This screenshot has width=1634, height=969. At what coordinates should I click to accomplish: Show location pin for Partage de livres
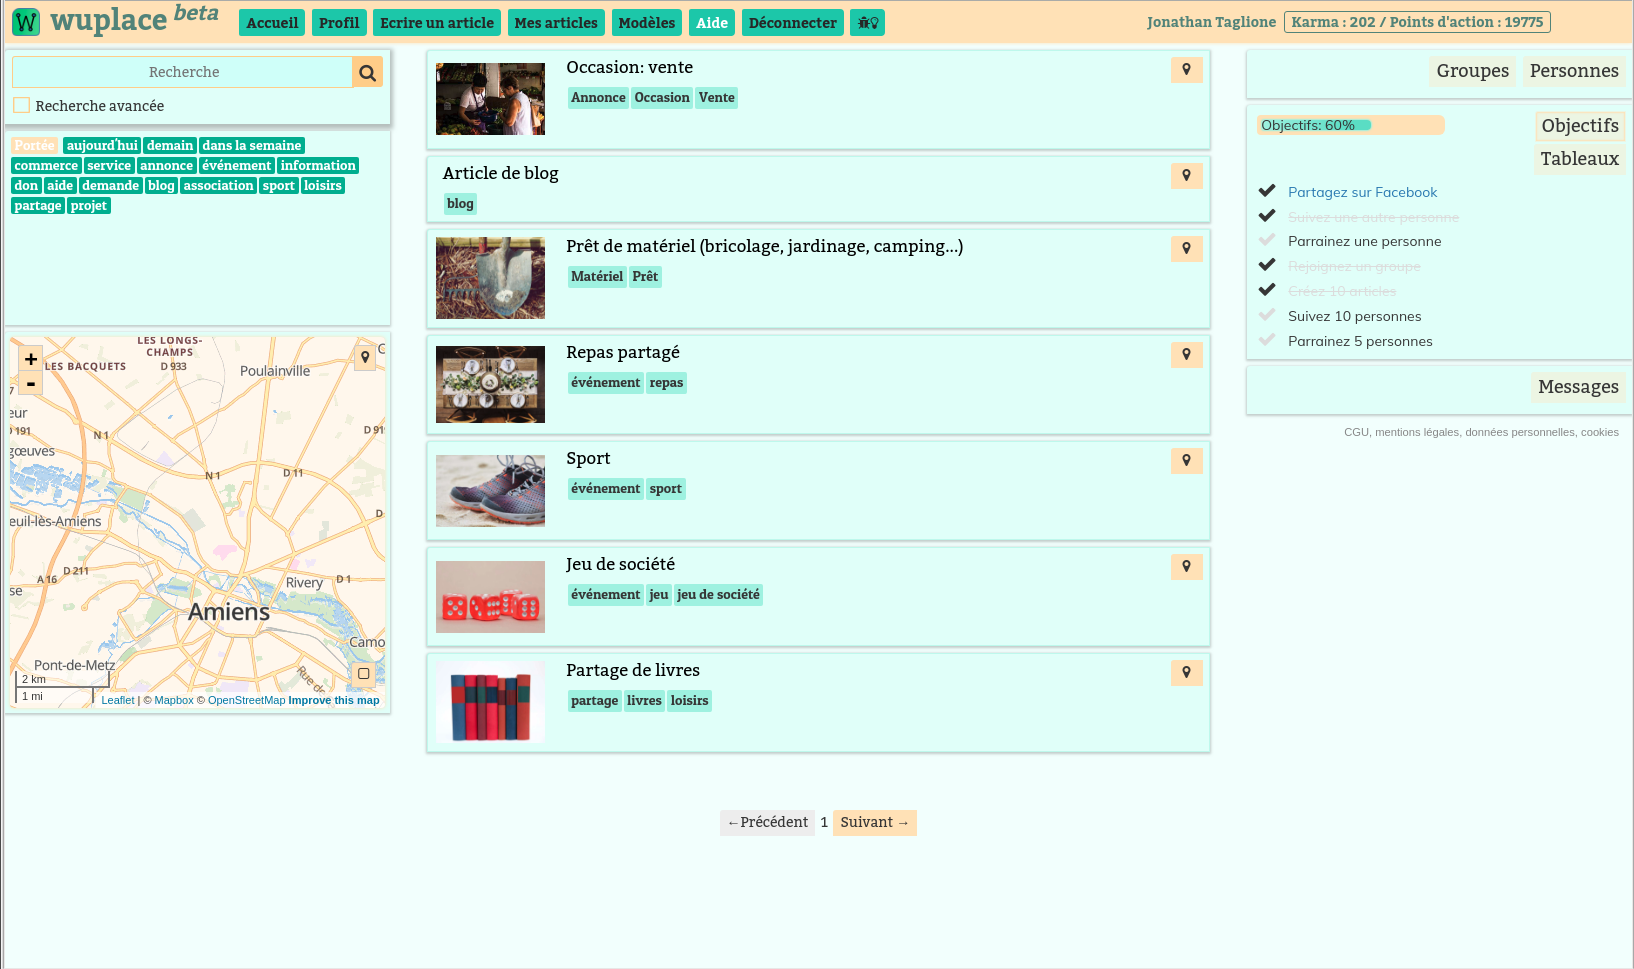click(1186, 673)
